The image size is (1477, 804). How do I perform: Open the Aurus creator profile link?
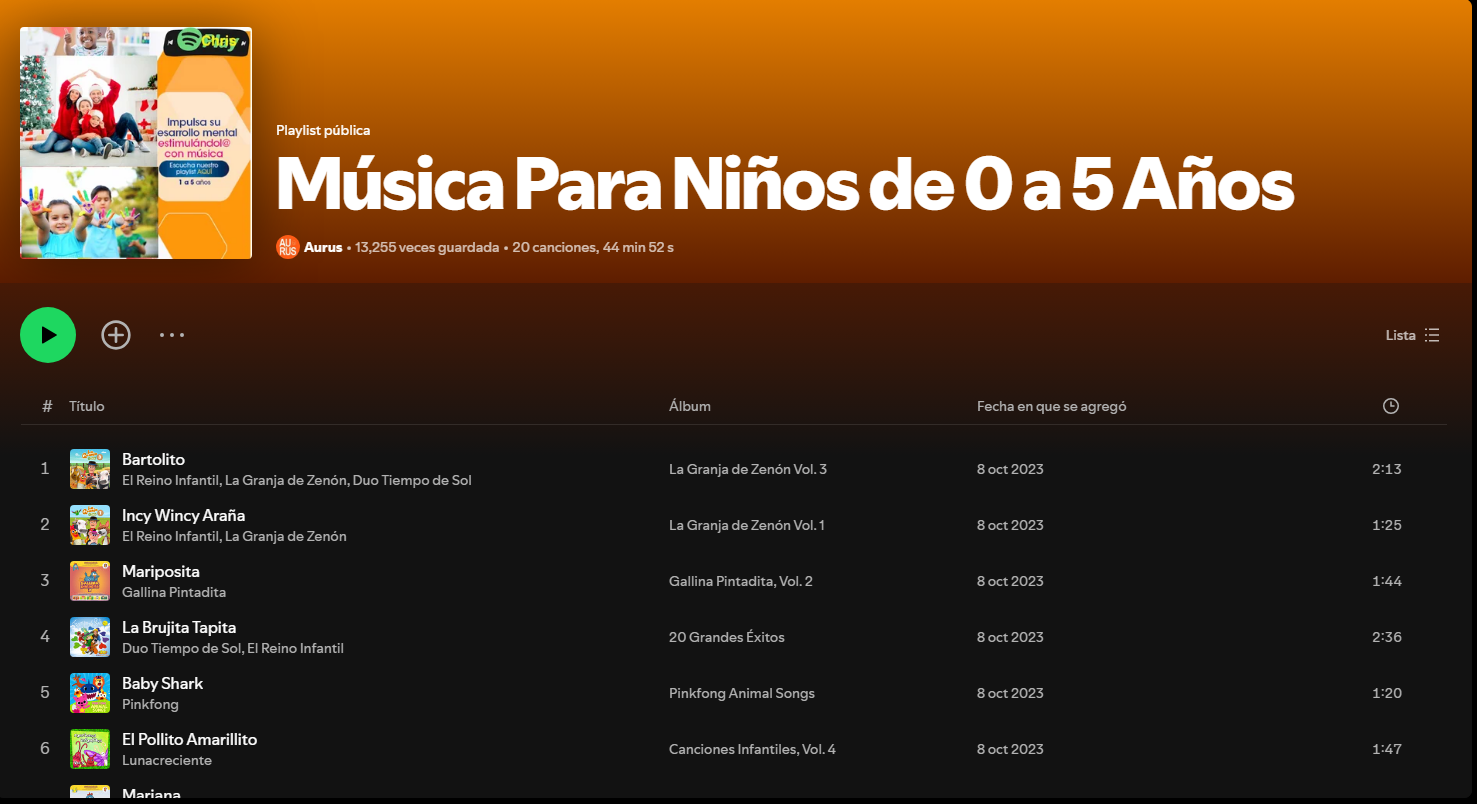pyautogui.click(x=323, y=247)
